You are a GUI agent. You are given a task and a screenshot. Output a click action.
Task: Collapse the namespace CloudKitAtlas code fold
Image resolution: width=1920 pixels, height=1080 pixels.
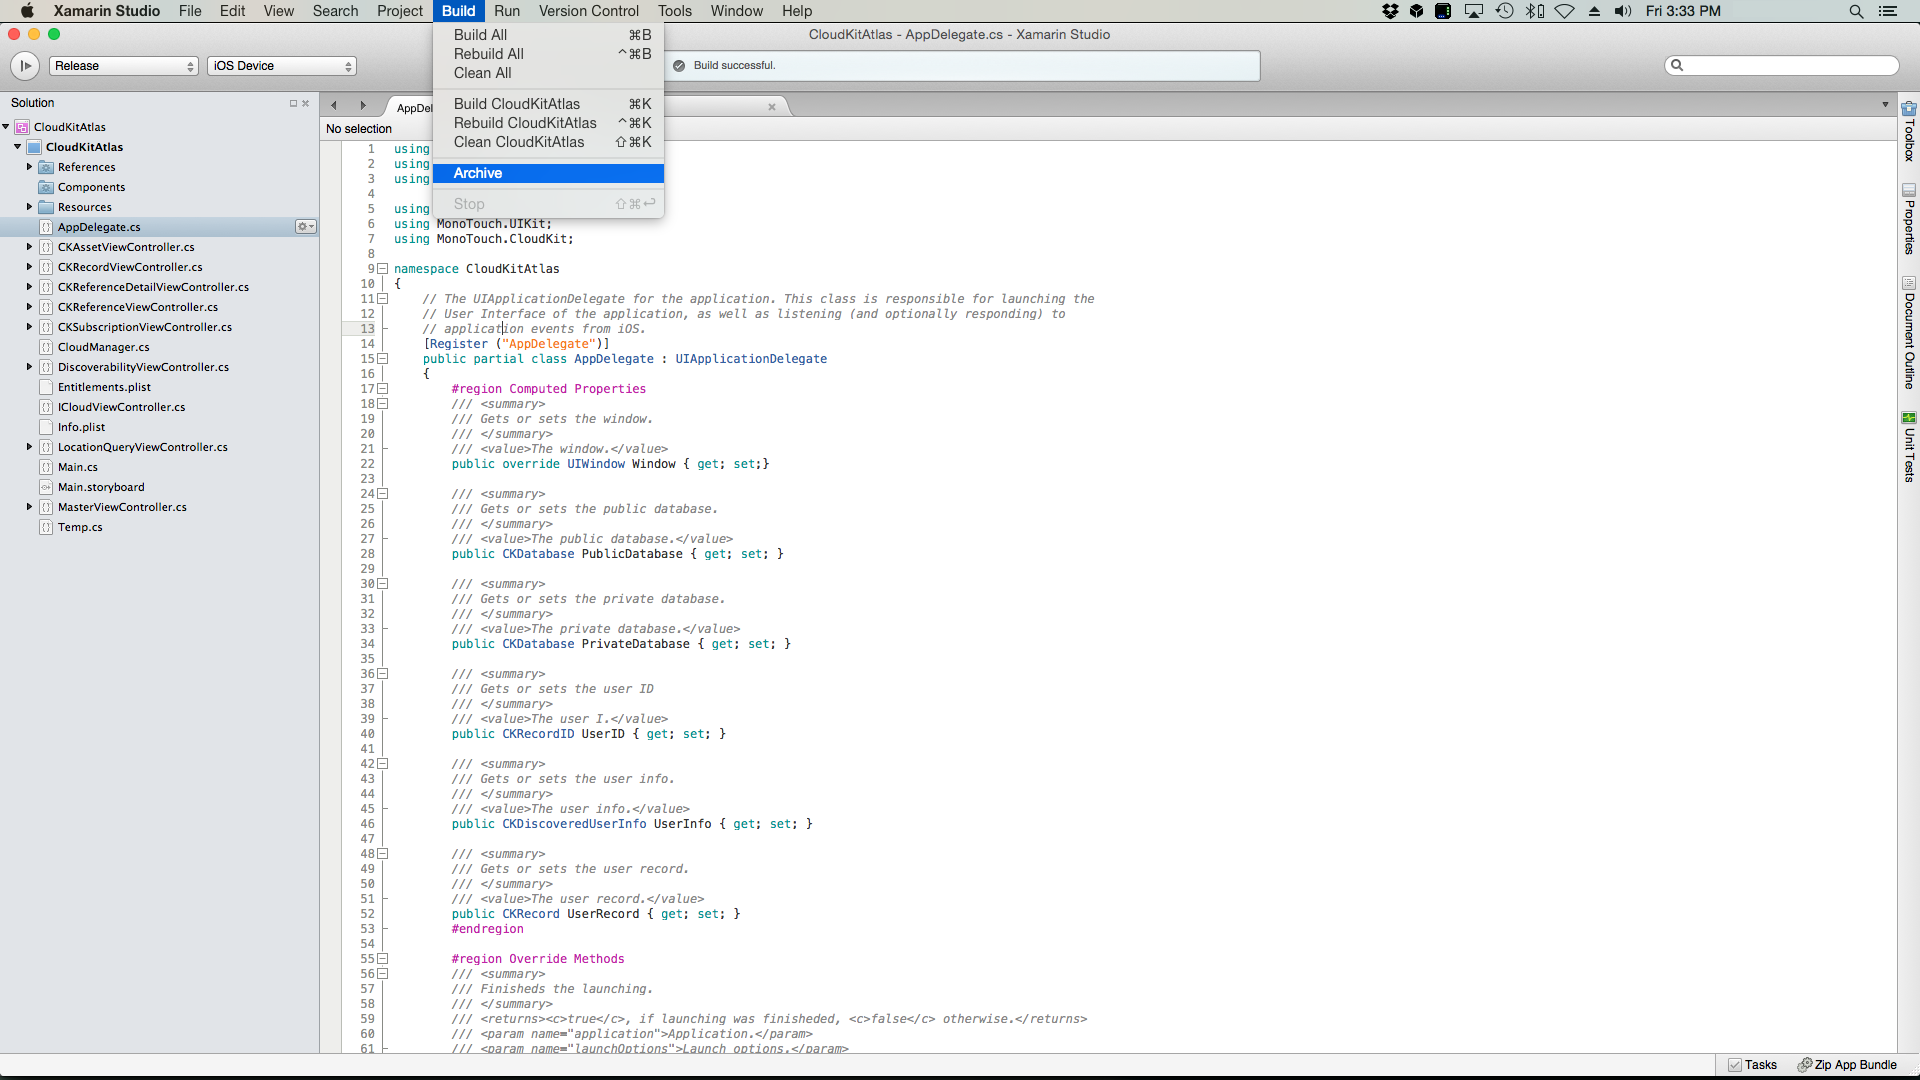click(382, 269)
